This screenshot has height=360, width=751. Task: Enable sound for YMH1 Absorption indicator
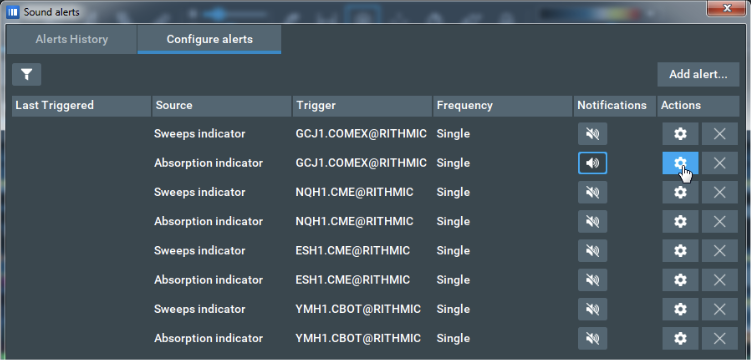pyautogui.click(x=592, y=338)
